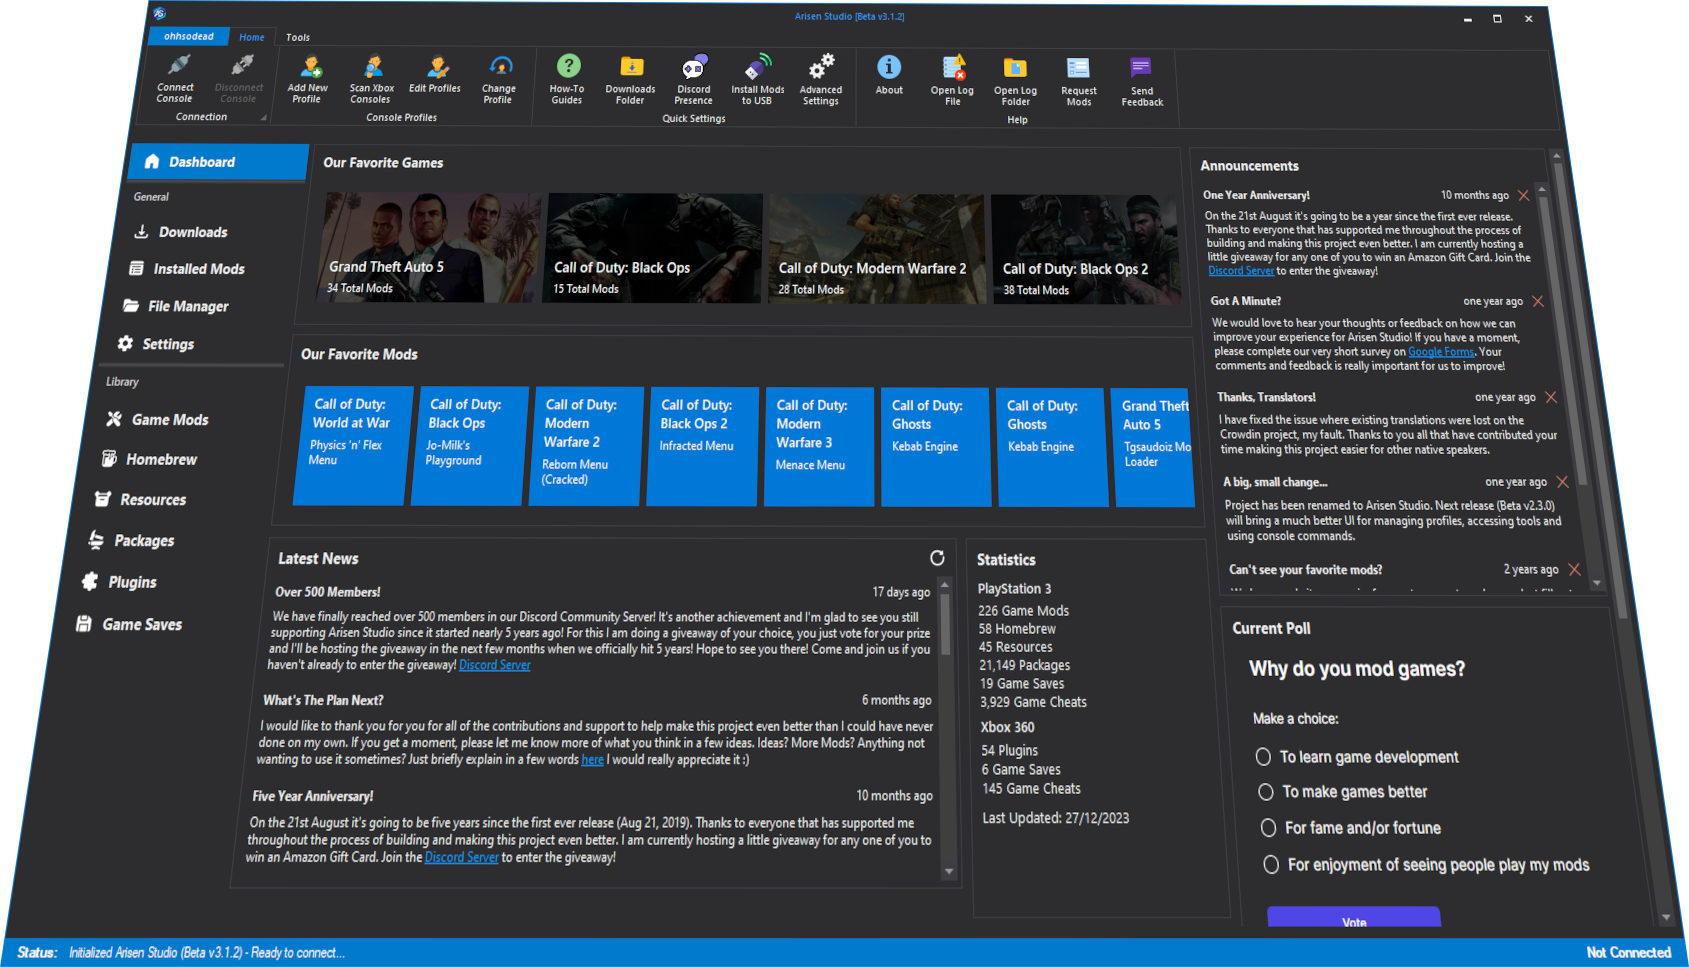Viewport: 1689px width, 967px height.
Task: Open the Google Forms survey link
Action: [x=1440, y=352]
